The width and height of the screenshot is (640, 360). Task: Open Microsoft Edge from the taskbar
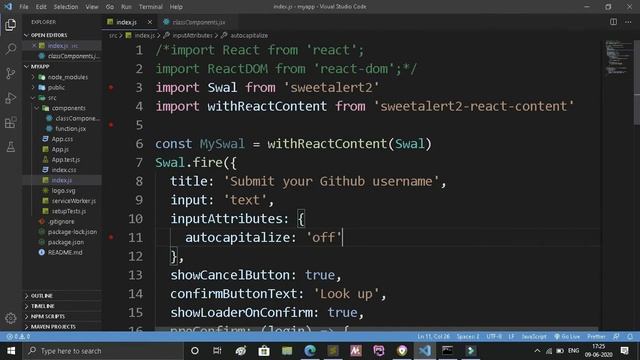click(310, 351)
